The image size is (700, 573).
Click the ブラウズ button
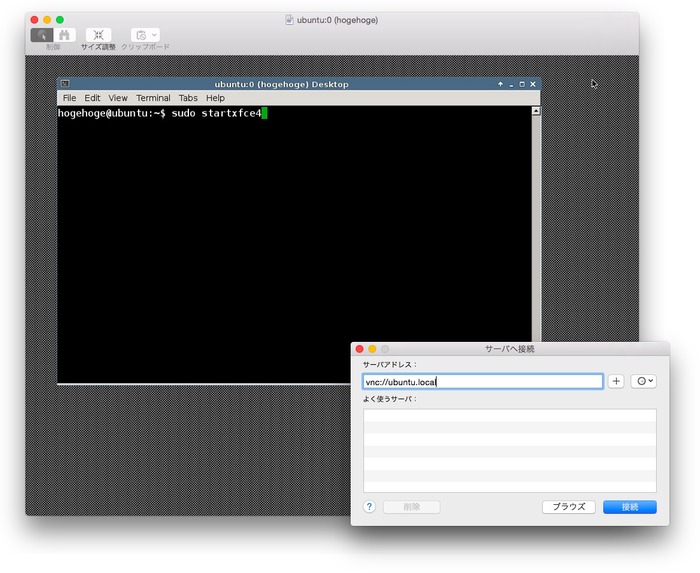tap(569, 507)
